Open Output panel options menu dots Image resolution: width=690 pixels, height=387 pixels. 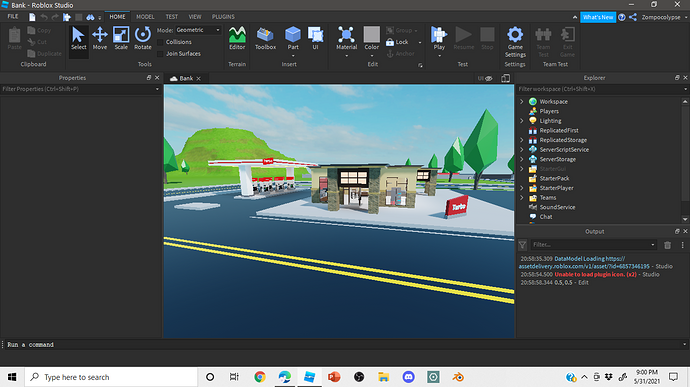coord(683,245)
